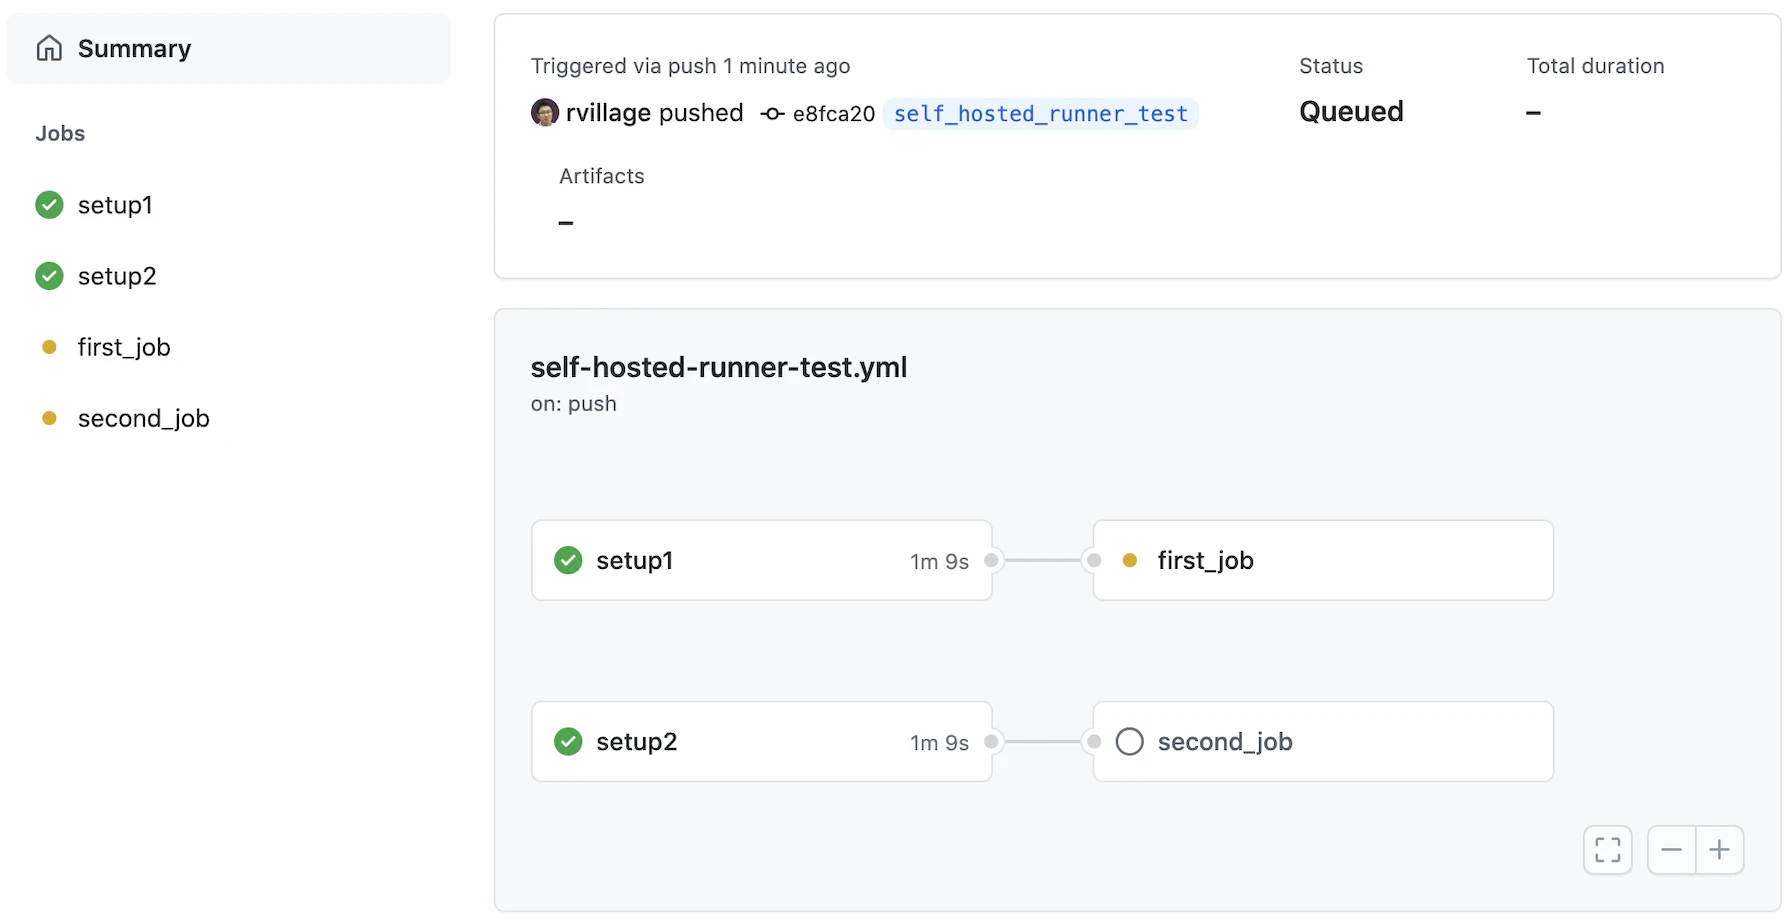Screen dimensions: 1792x924
Task: Select the setup1 node in workflow graph
Action: point(762,560)
